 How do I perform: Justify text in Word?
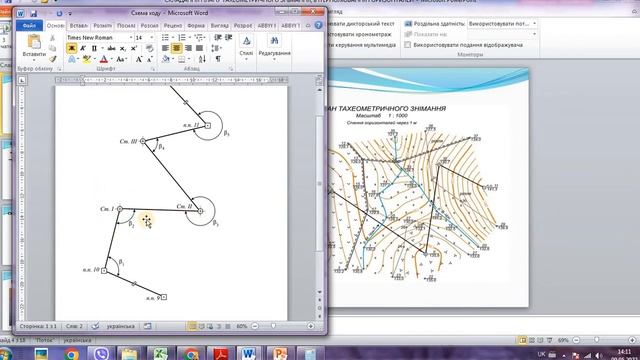[199, 49]
